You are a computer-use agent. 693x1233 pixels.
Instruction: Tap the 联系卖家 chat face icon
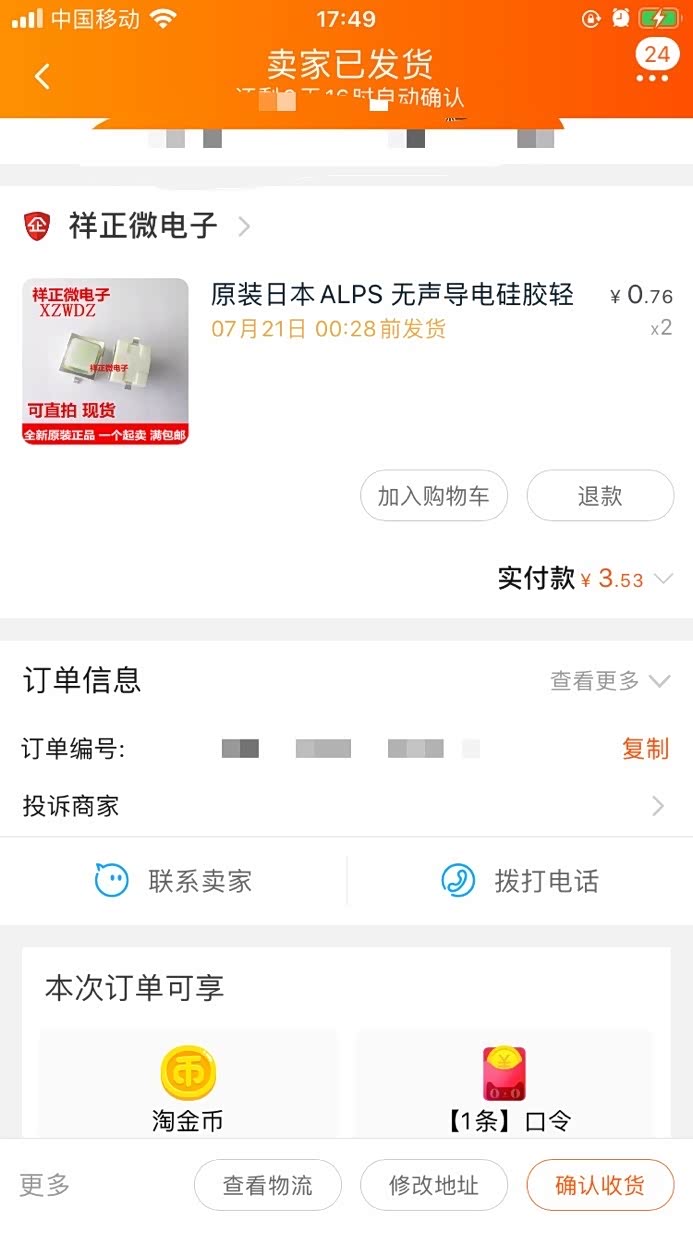112,881
